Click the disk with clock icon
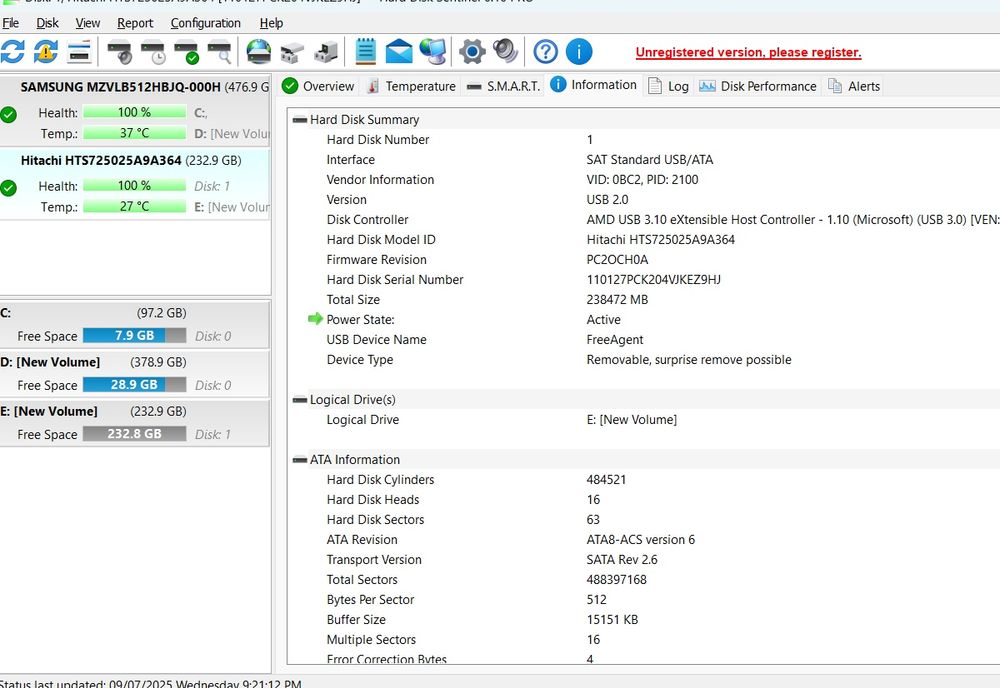The width and height of the screenshot is (1000, 688). [x=154, y=52]
